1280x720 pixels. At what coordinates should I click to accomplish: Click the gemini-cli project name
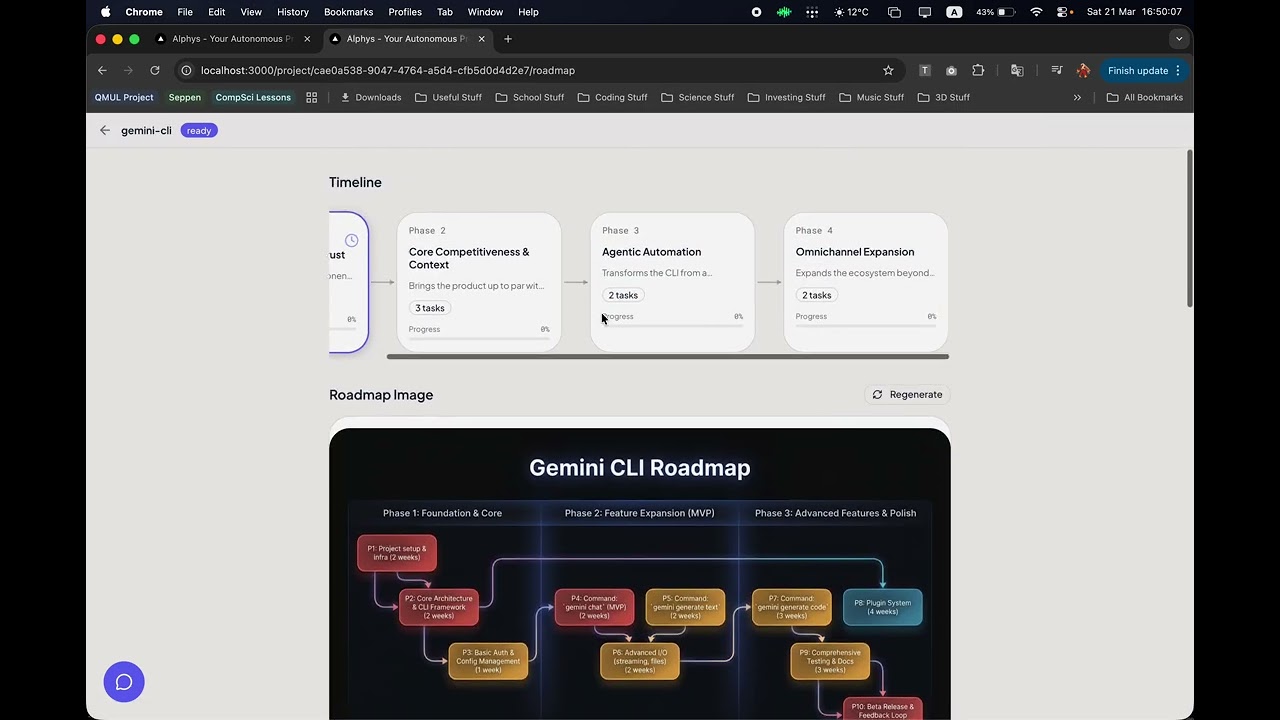tap(146, 130)
